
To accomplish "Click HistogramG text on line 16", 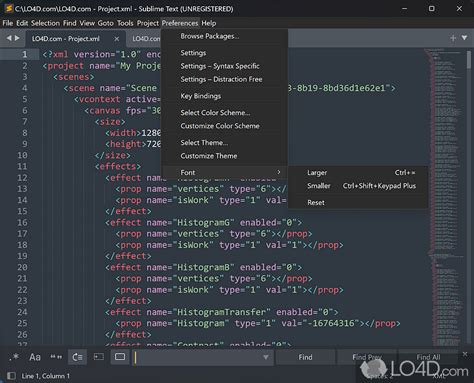I will 203,222.
